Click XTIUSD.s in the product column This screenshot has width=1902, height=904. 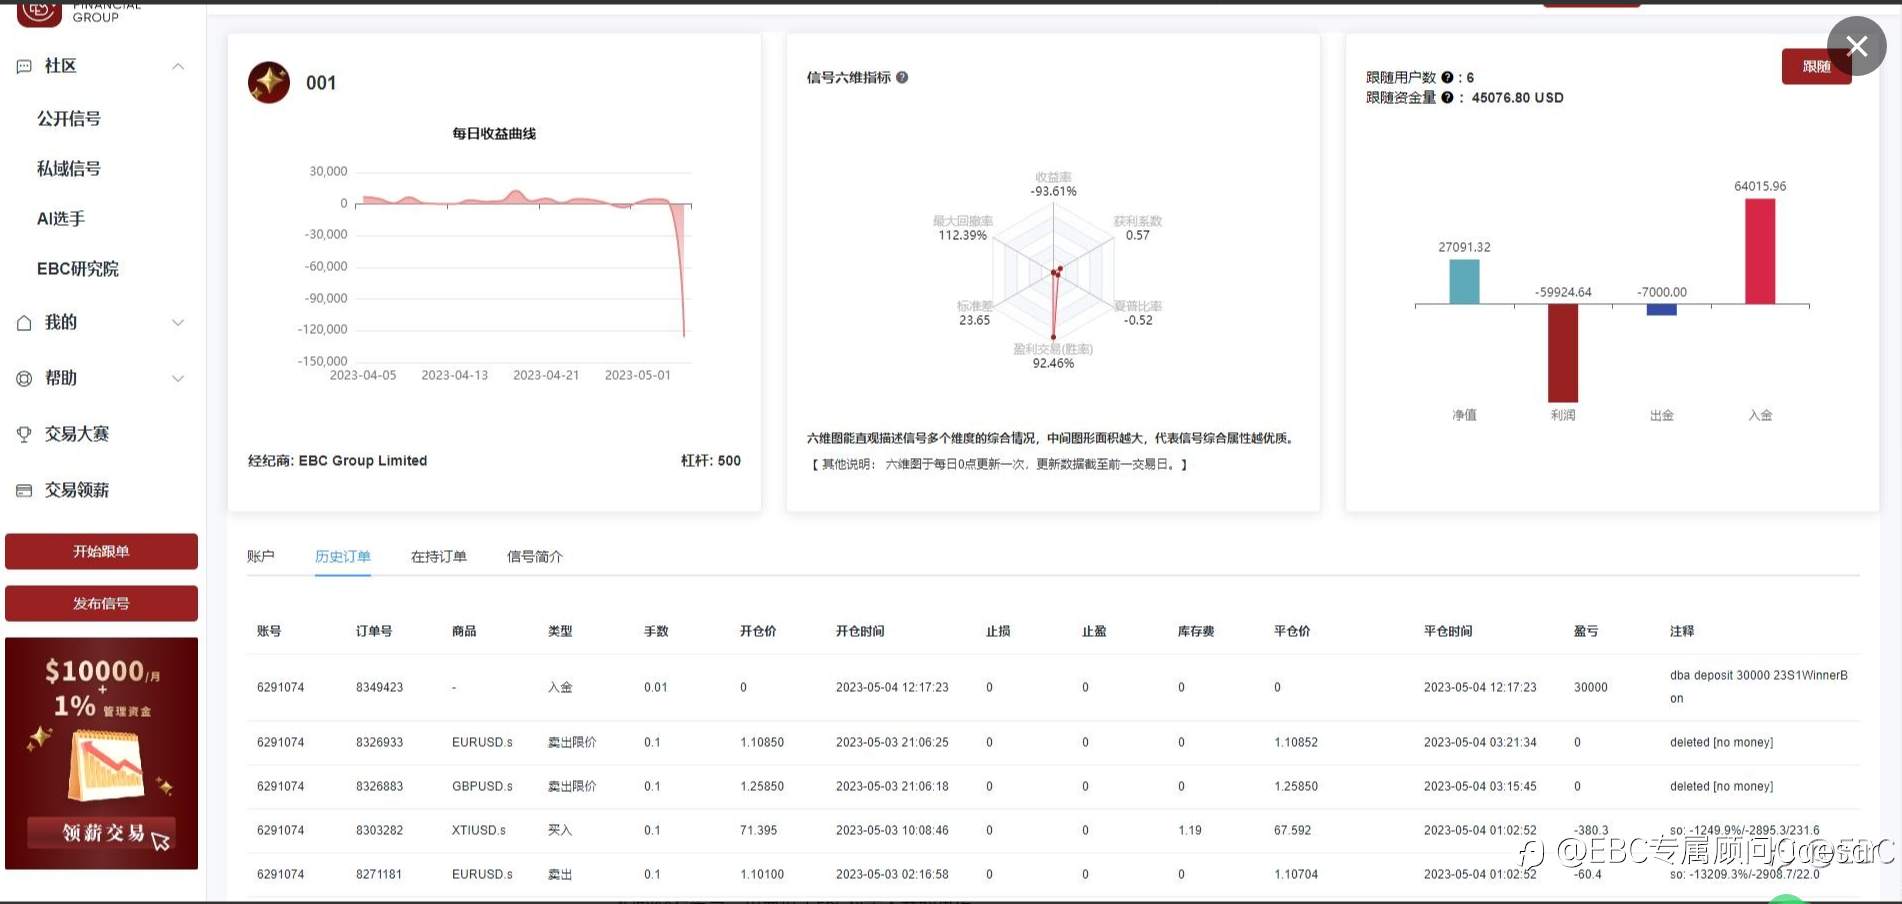coord(479,830)
